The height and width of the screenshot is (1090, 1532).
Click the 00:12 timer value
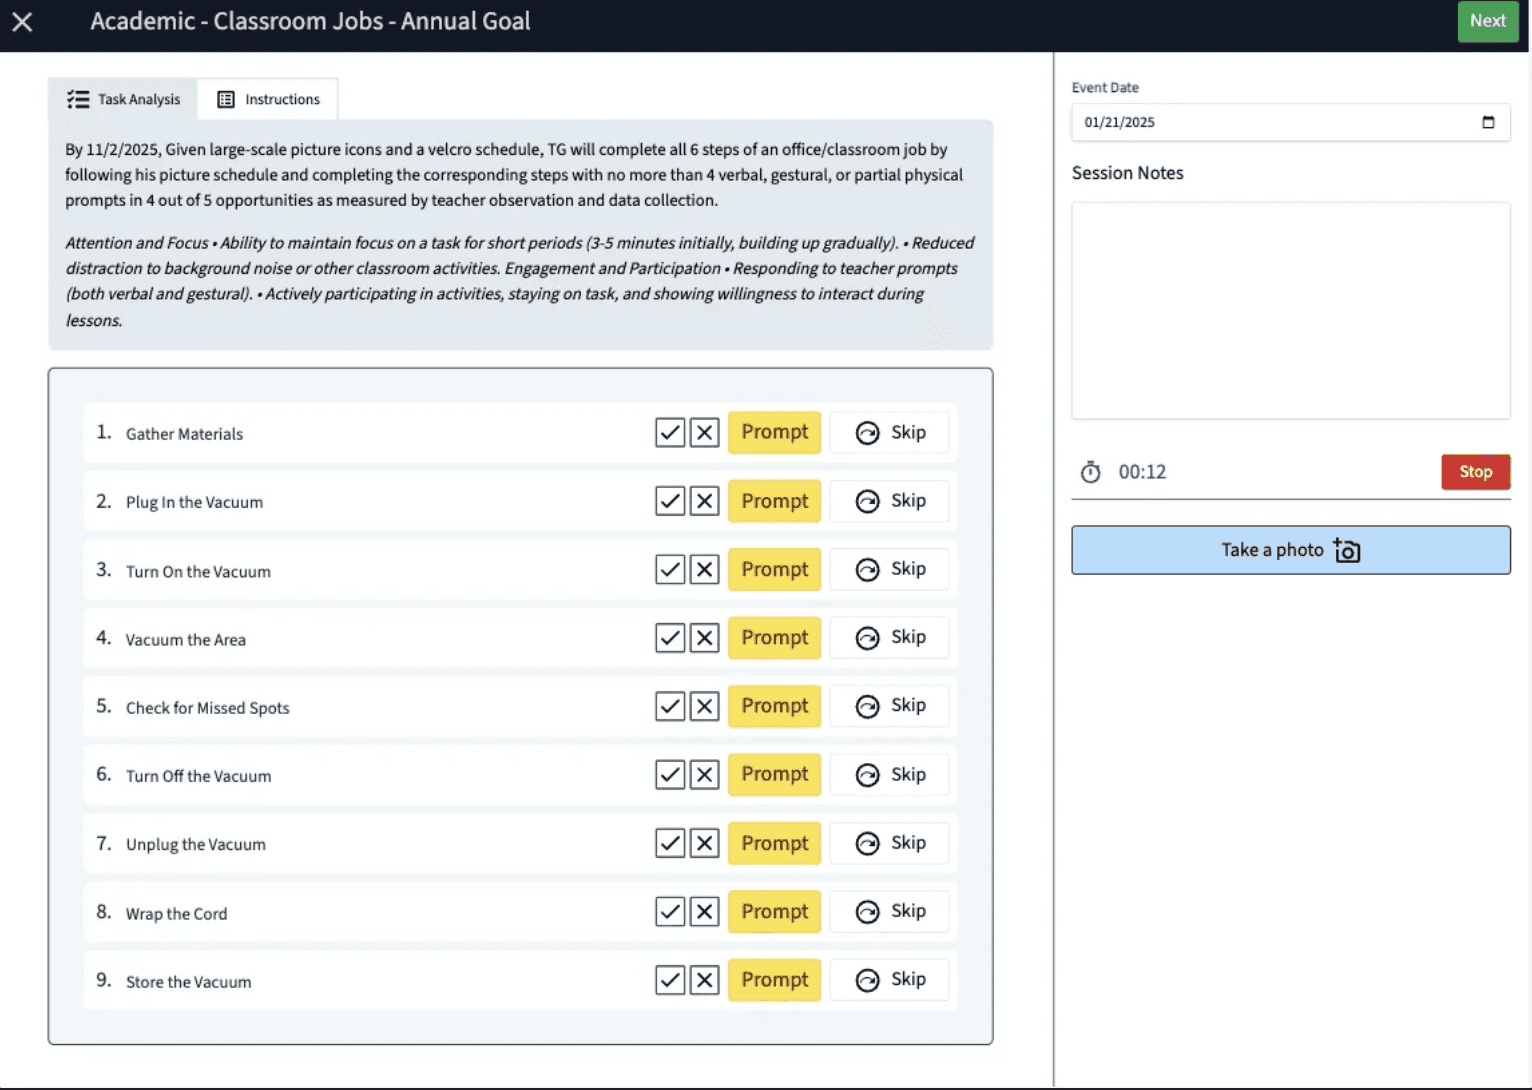1142,472
